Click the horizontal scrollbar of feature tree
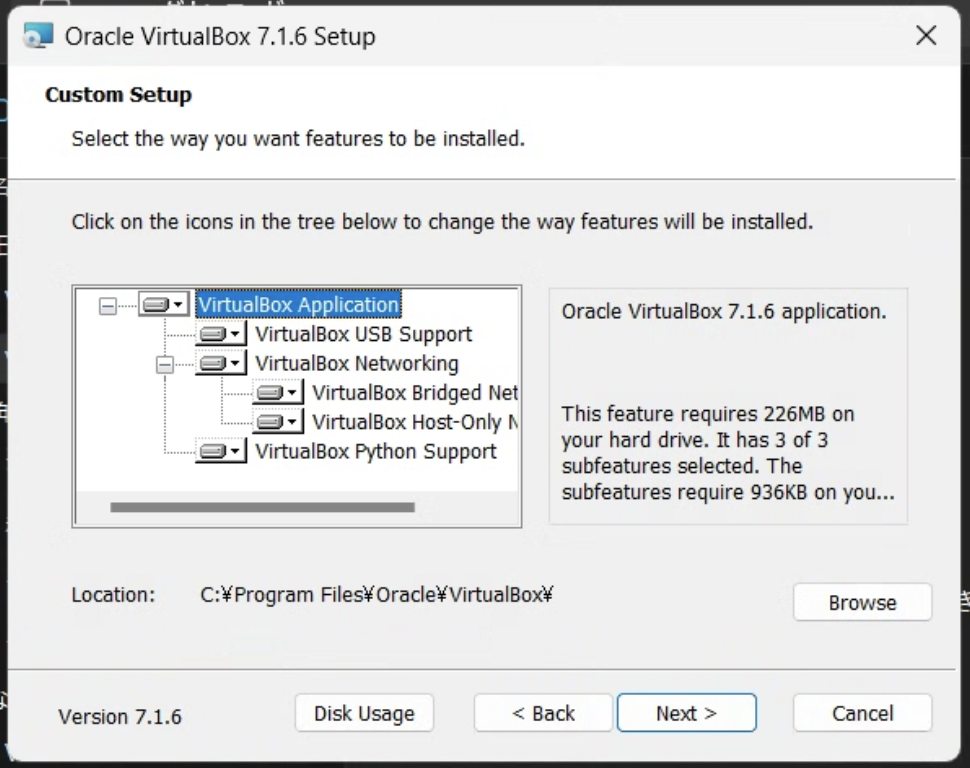 click(262, 507)
